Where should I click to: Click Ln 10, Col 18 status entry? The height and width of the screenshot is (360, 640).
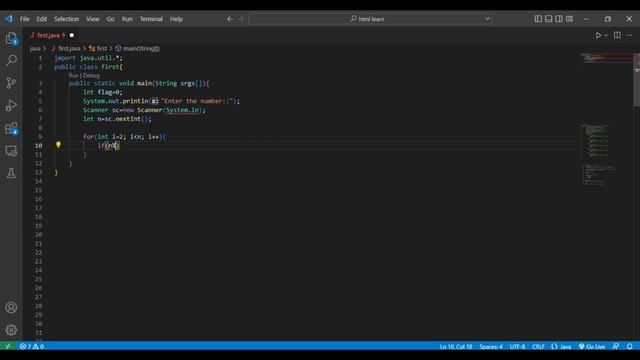coord(456,347)
